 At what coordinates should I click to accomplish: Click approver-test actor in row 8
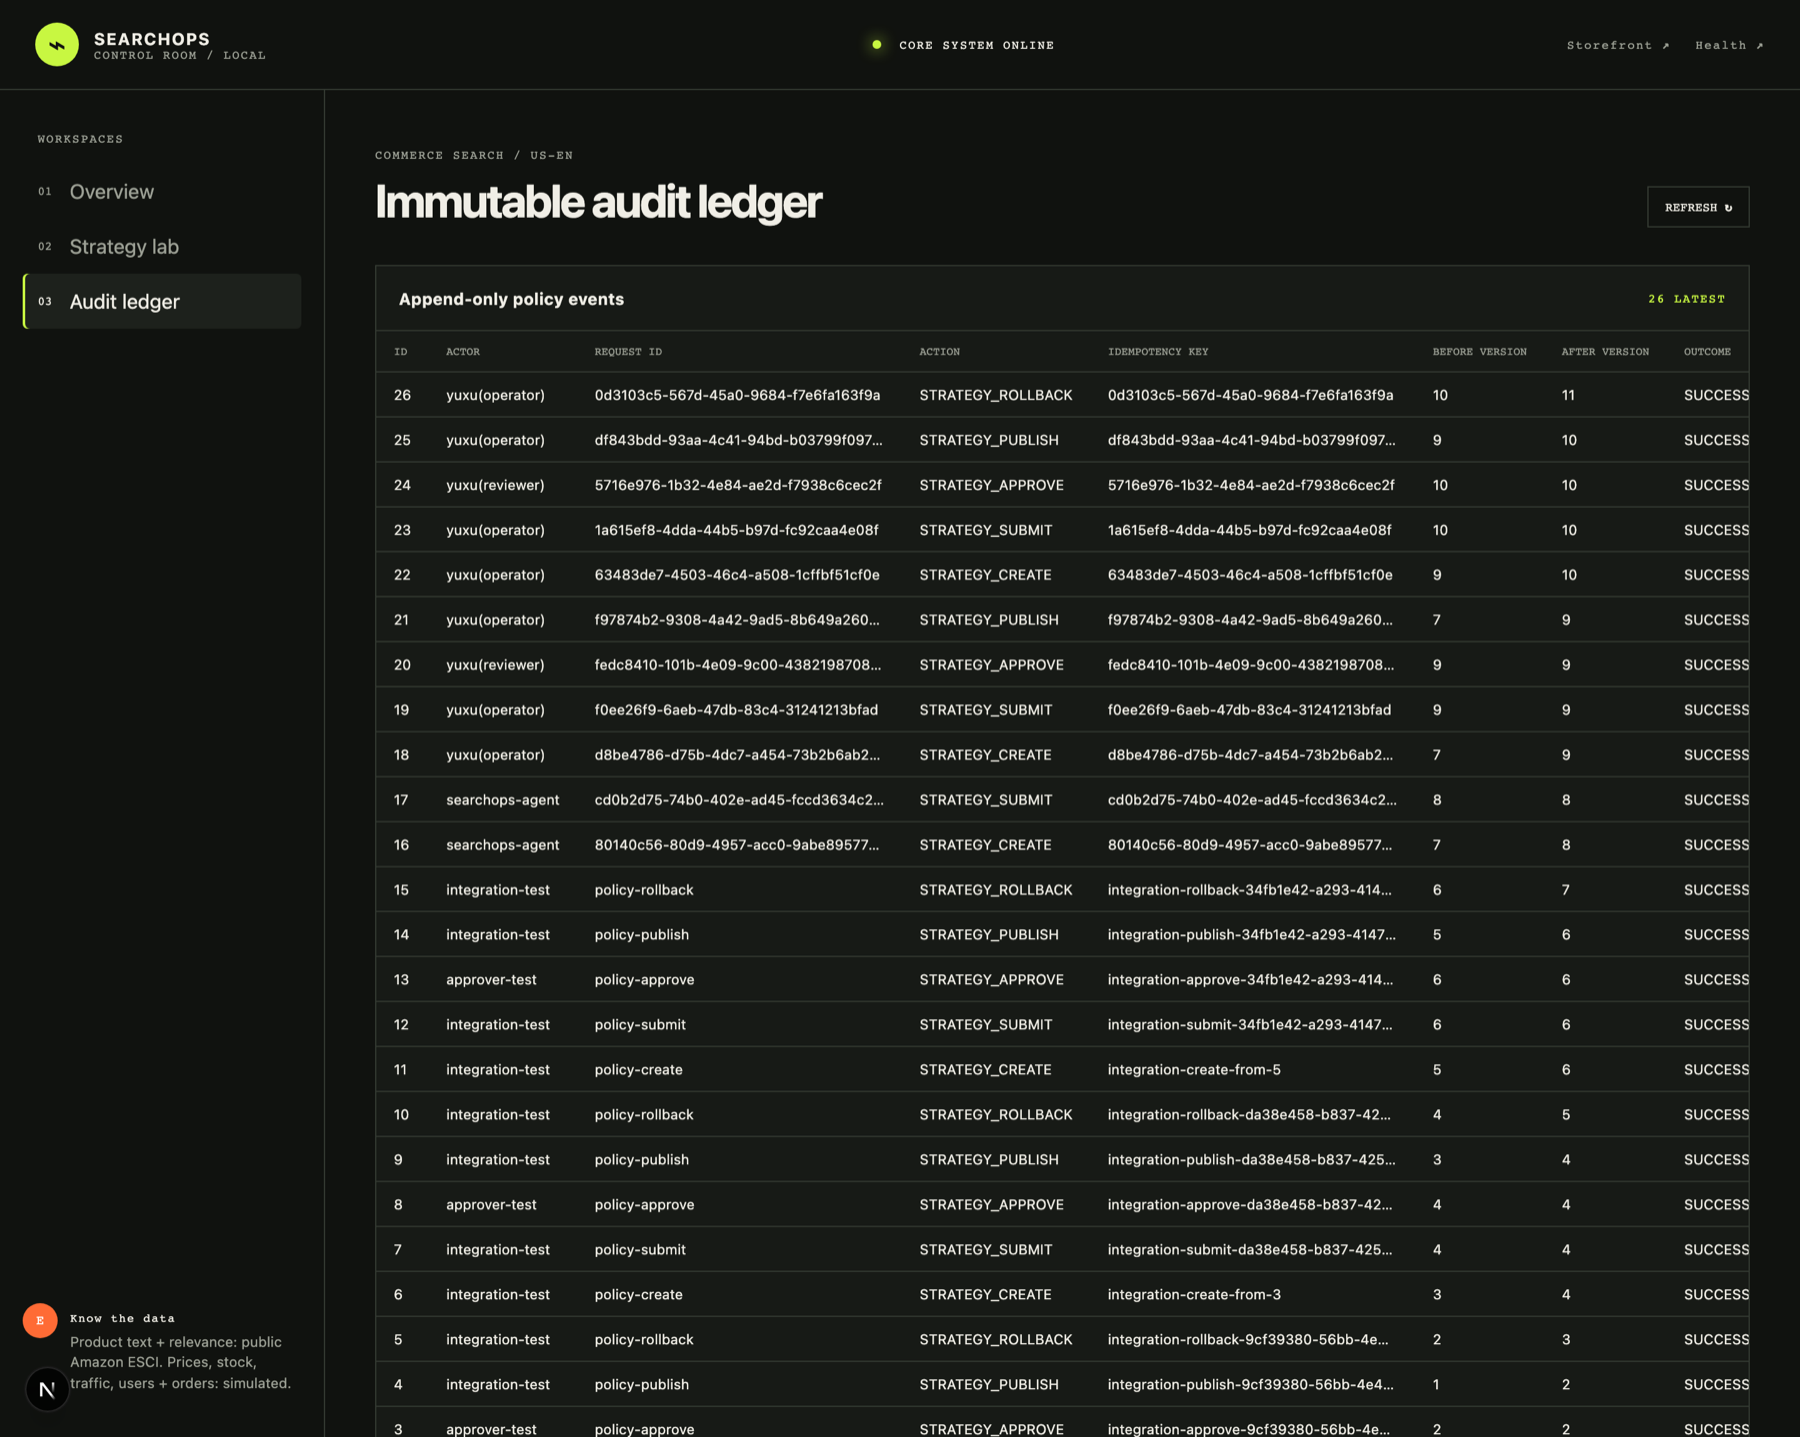(491, 1205)
